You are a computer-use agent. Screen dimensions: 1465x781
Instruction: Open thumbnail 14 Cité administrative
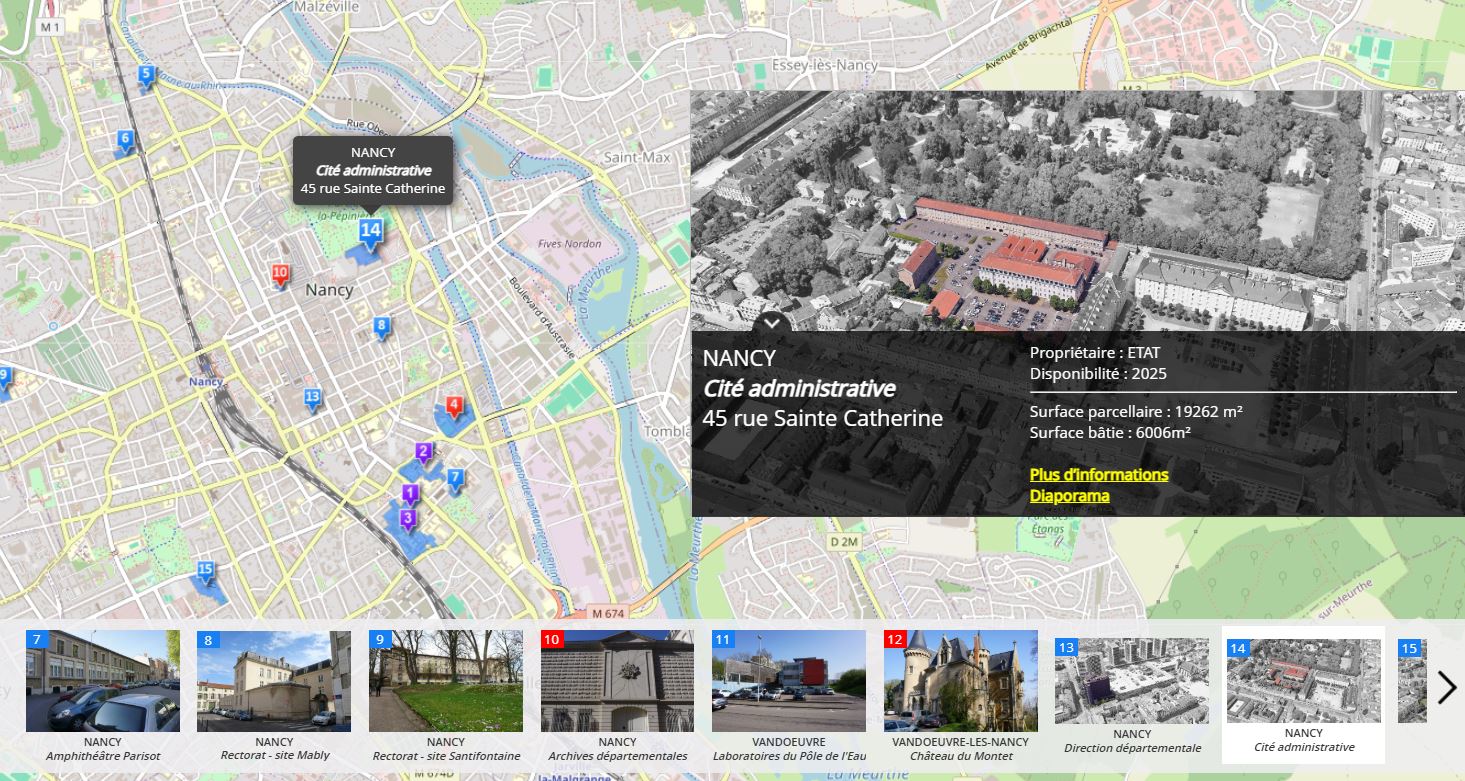[x=1304, y=695]
